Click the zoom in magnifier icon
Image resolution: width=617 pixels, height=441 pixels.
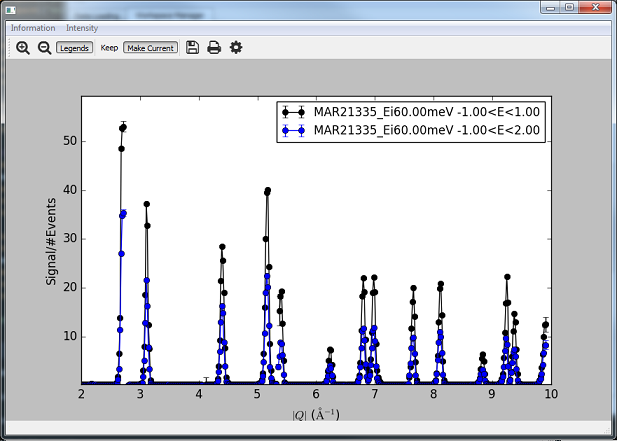pyautogui.click(x=23, y=48)
